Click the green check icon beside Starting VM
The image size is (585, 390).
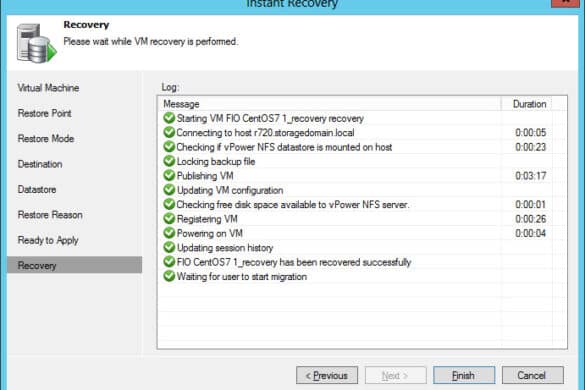click(x=169, y=118)
